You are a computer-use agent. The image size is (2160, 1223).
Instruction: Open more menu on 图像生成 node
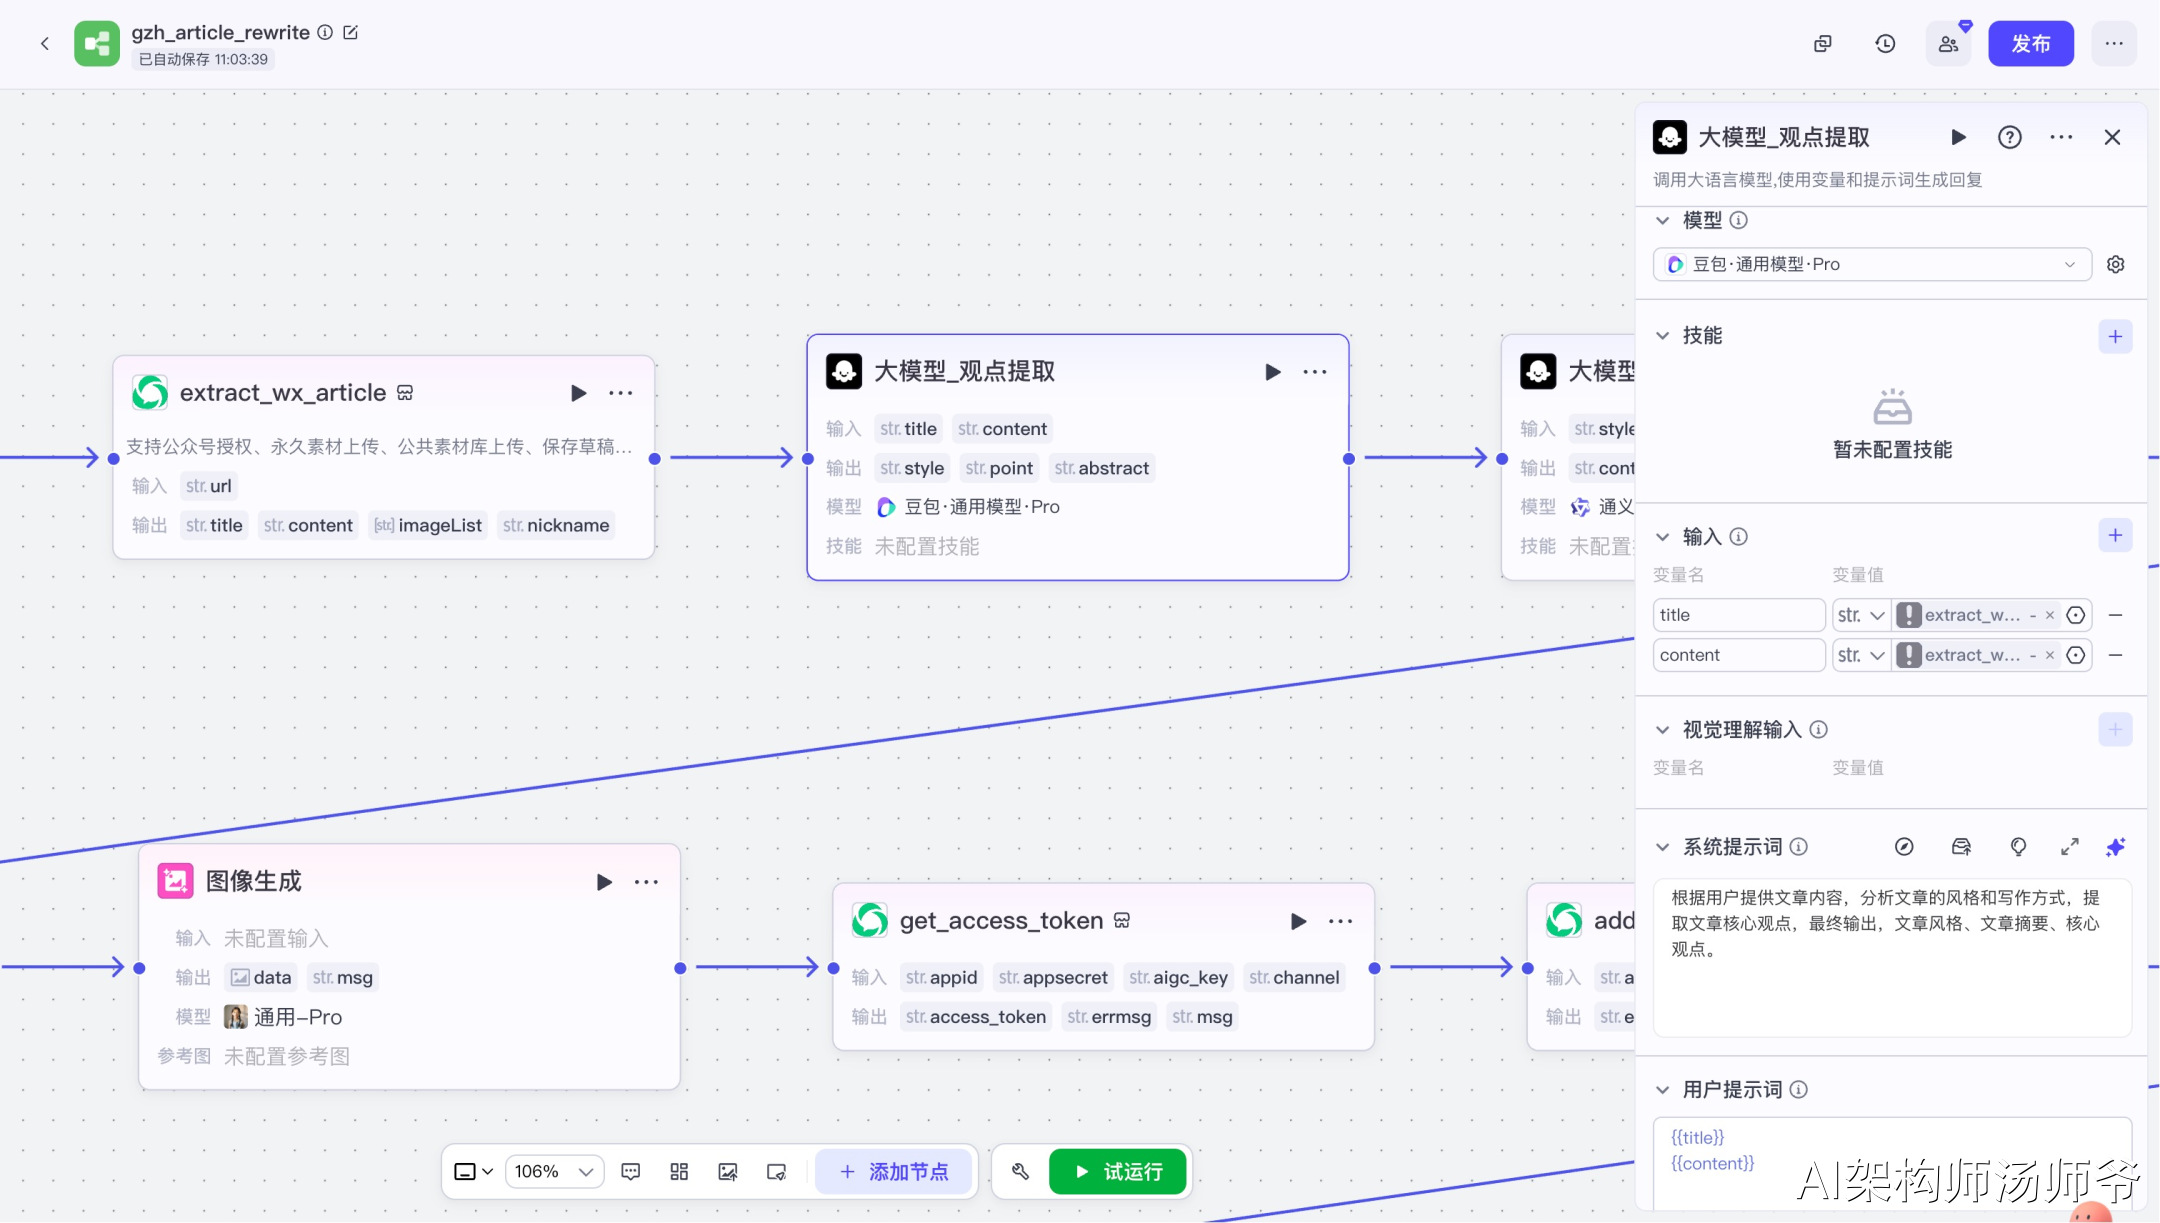(646, 882)
